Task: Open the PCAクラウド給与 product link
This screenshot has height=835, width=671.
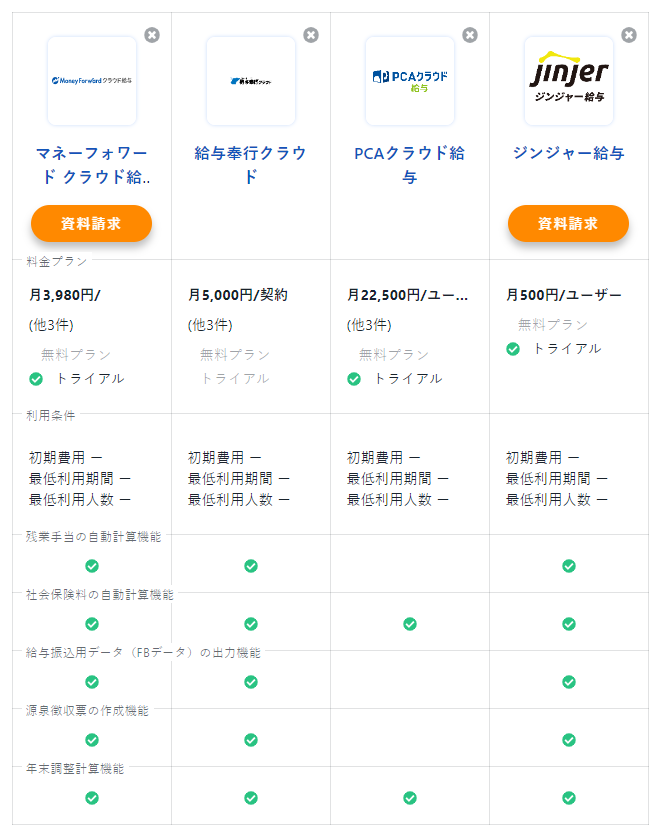Action: (x=410, y=165)
